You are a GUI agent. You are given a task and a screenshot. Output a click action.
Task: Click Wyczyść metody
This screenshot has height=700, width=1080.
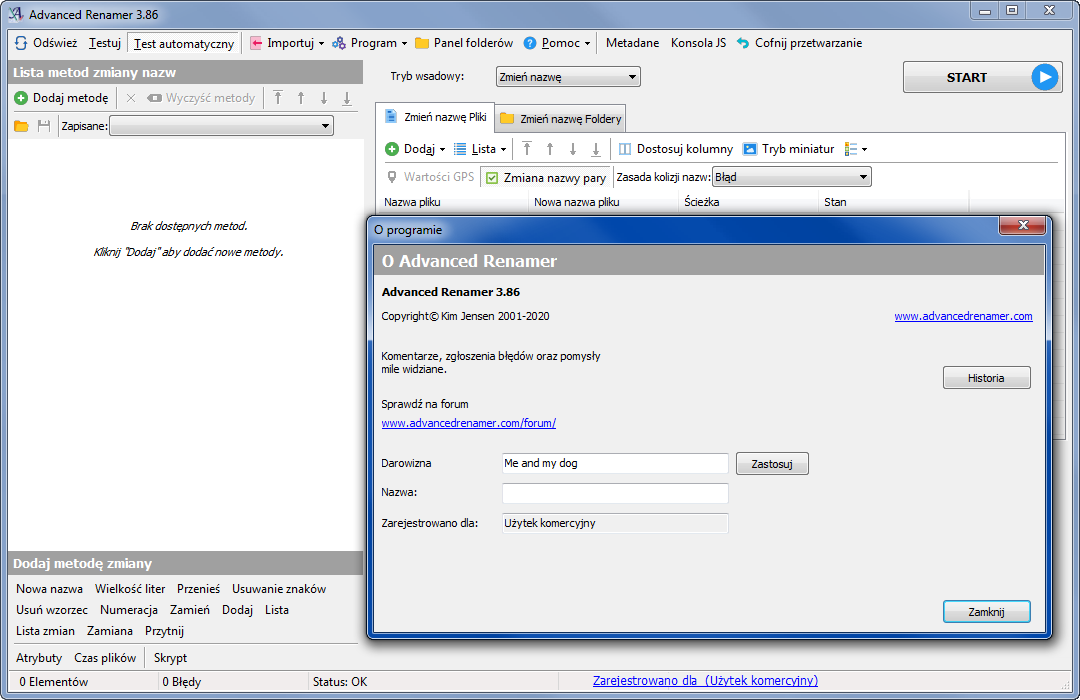point(200,98)
